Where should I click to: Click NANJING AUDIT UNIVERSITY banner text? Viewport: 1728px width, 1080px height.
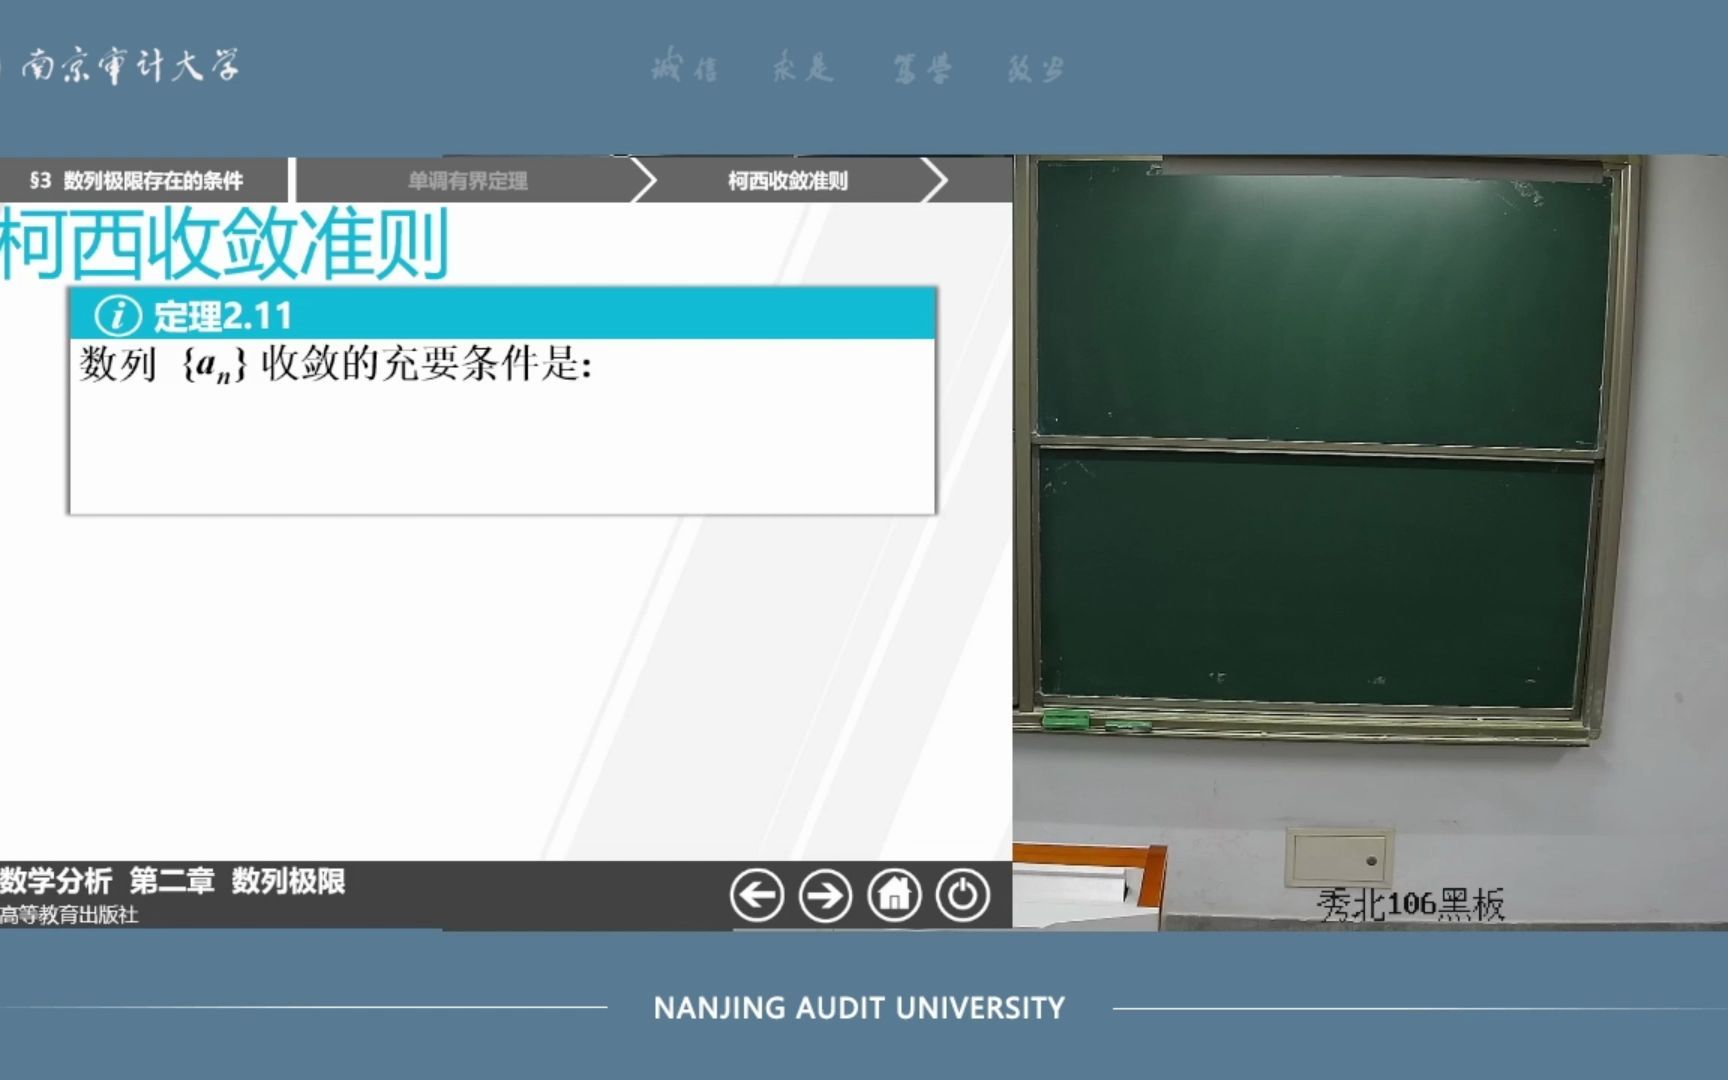[859, 1008]
